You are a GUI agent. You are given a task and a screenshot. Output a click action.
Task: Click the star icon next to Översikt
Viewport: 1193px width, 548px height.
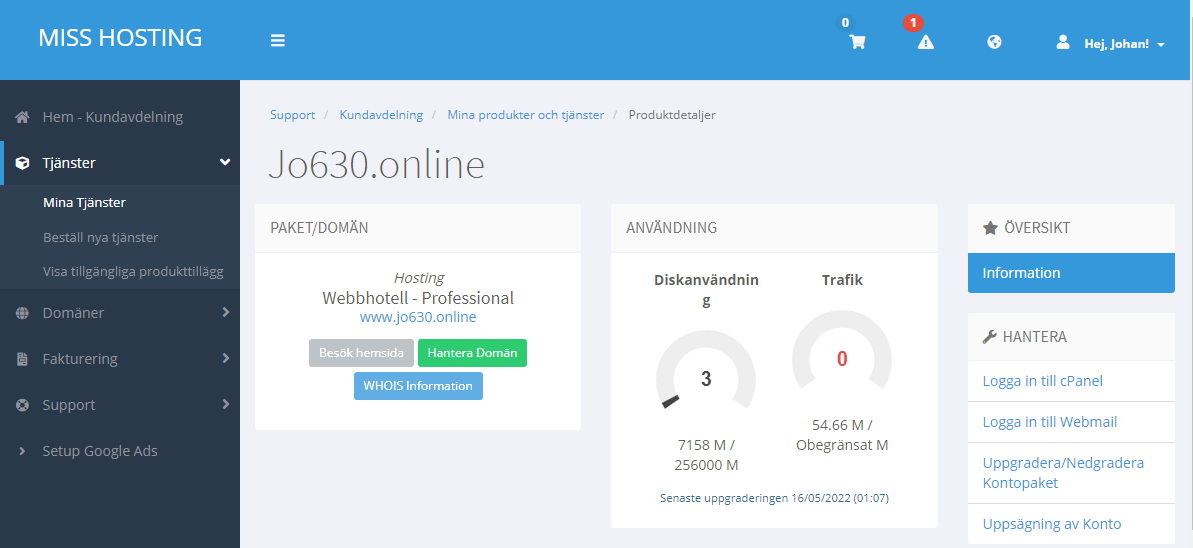point(990,228)
